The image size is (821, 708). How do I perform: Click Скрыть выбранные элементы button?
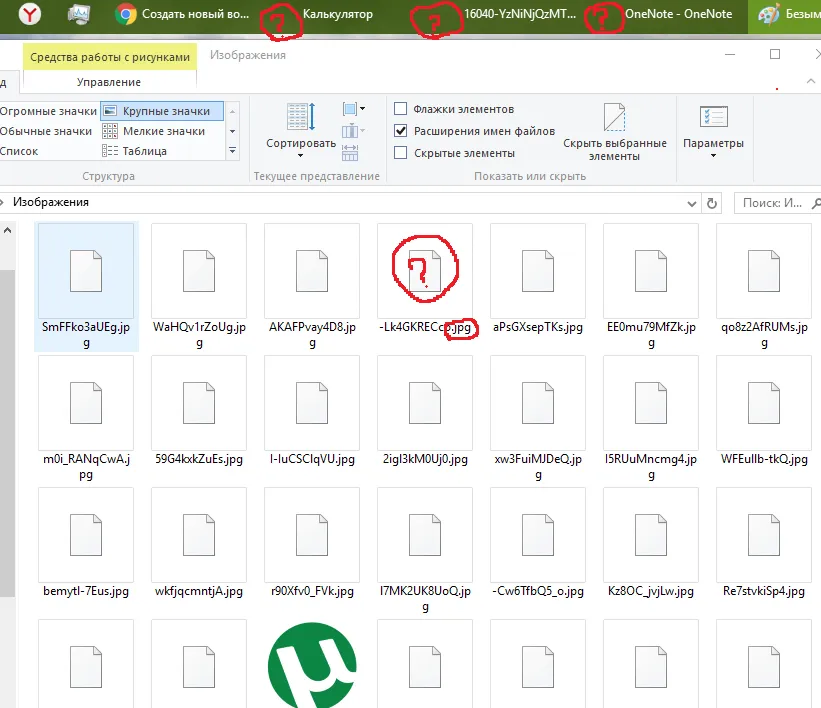(x=615, y=132)
